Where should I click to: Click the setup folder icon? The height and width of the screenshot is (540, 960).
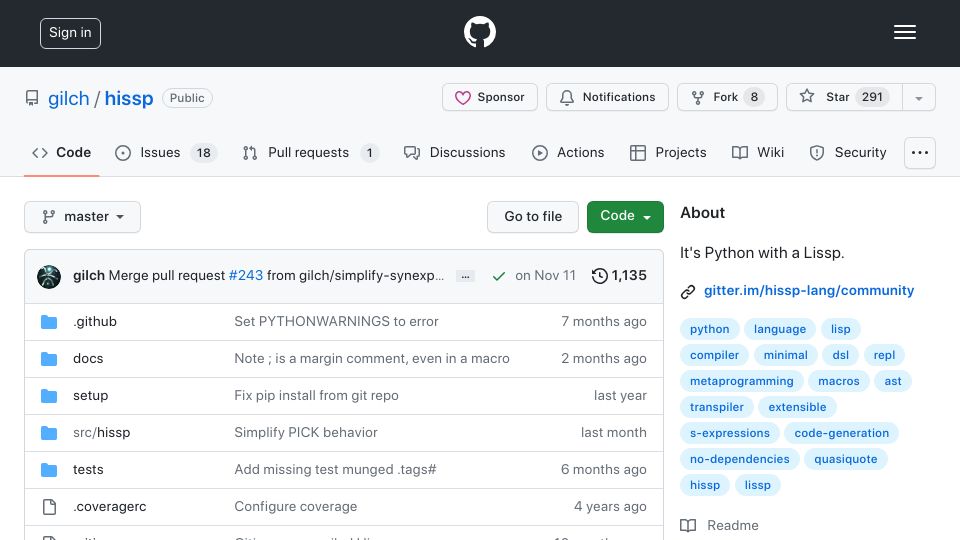tap(49, 396)
